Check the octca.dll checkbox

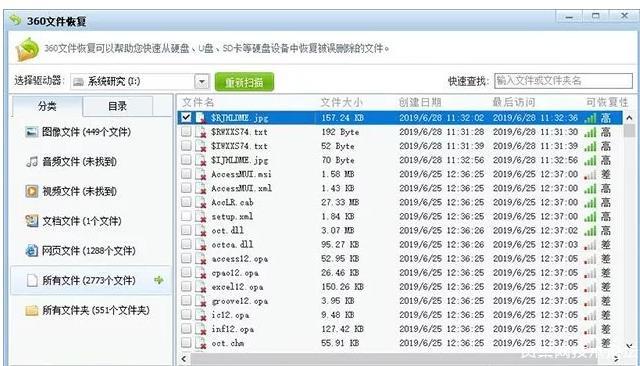(x=186, y=244)
